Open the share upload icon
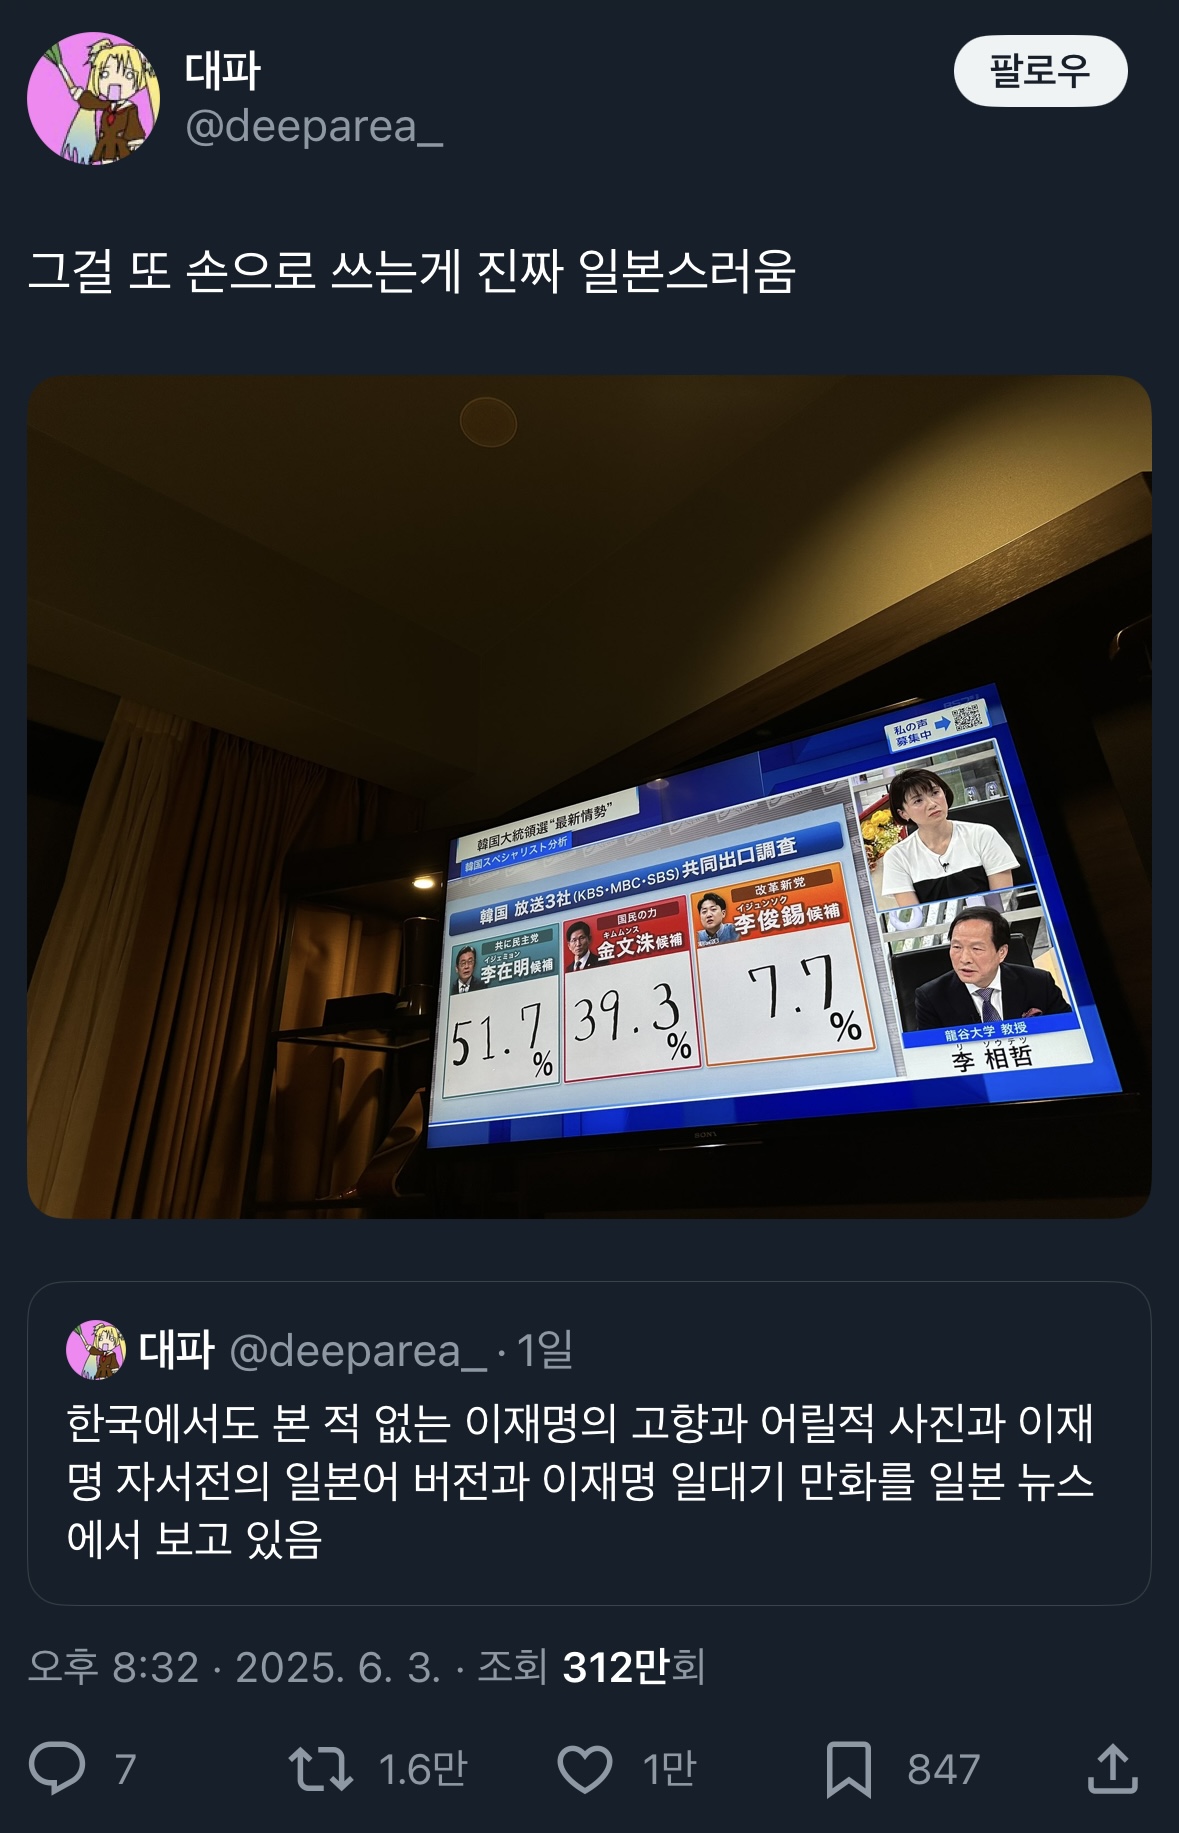The height and width of the screenshot is (1833, 1179). click(x=1112, y=1768)
